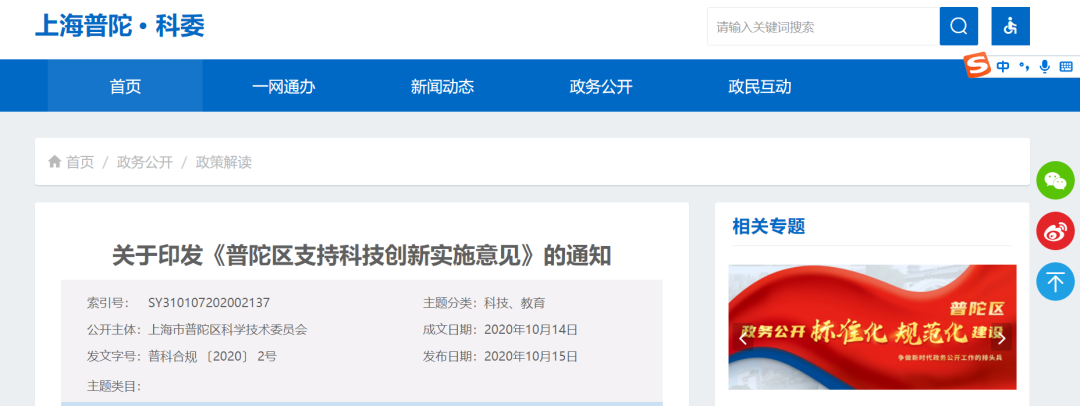Click the Sogou input method S logo
Viewport: 1080px width, 406px height.
pyautogui.click(x=977, y=65)
